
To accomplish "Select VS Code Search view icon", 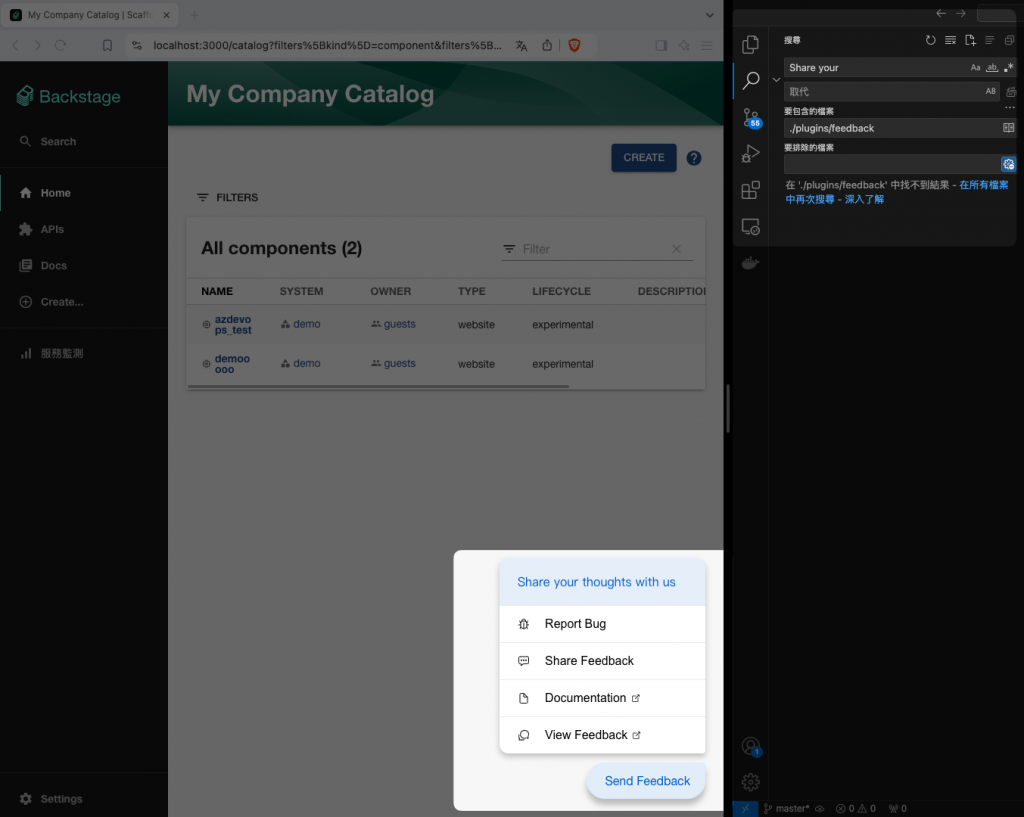I will tap(751, 81).
